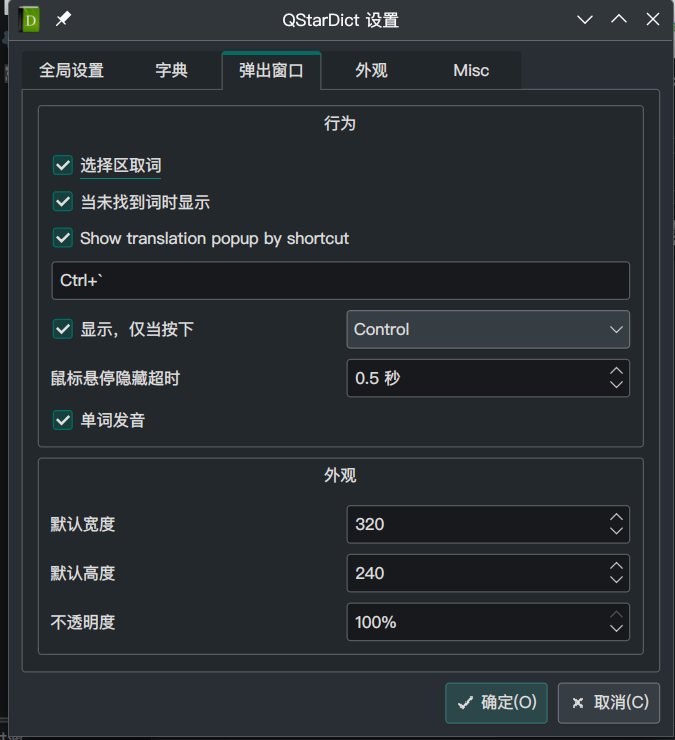
Task: Decrease mouse hover hide timeout value
Action: [x=616, y=385]
